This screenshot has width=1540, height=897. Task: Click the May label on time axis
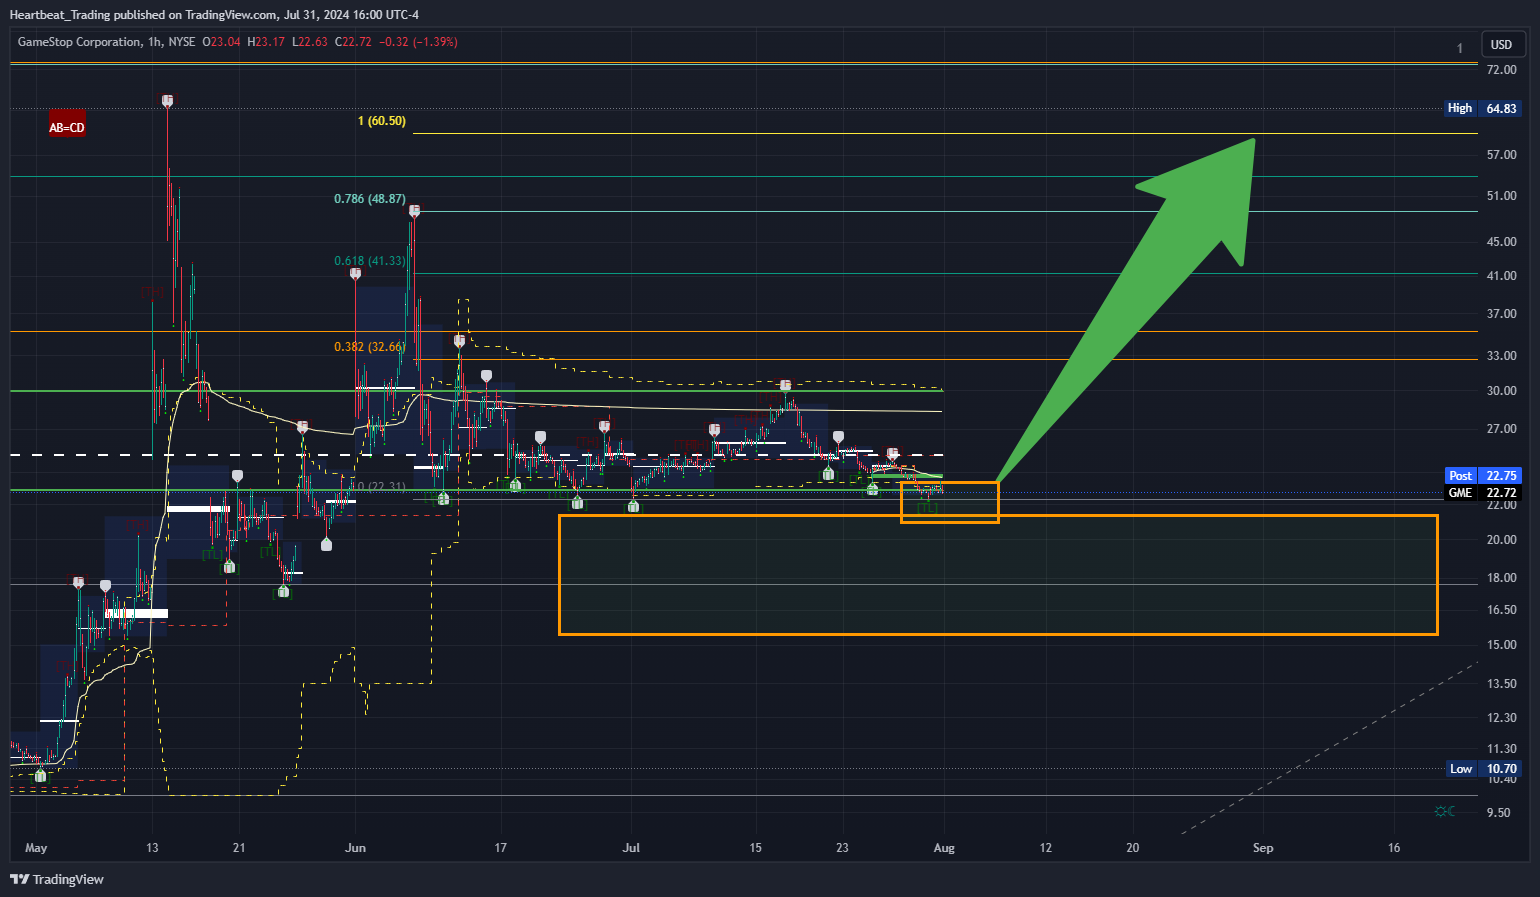tap(36, 848)
